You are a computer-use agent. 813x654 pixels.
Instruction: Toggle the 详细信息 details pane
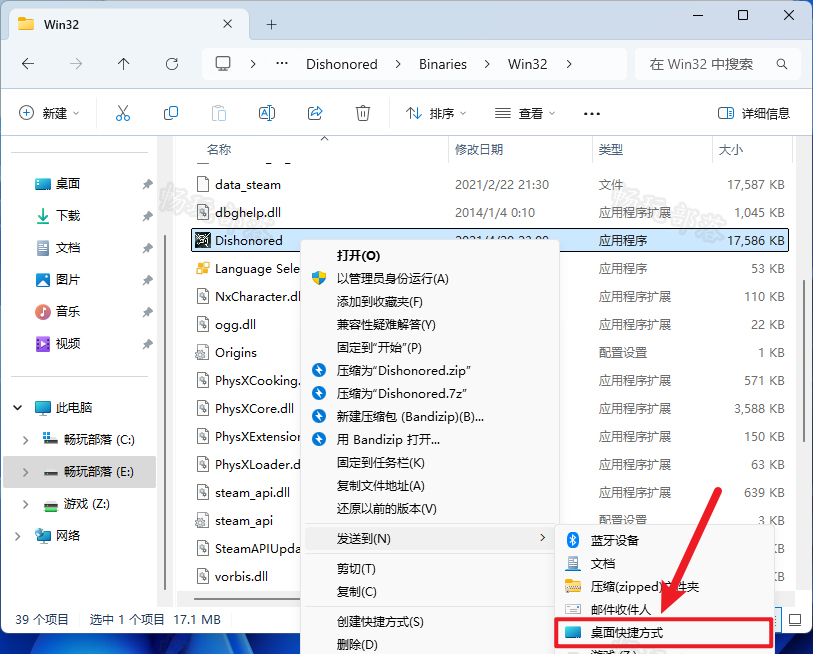coord(753,114)
